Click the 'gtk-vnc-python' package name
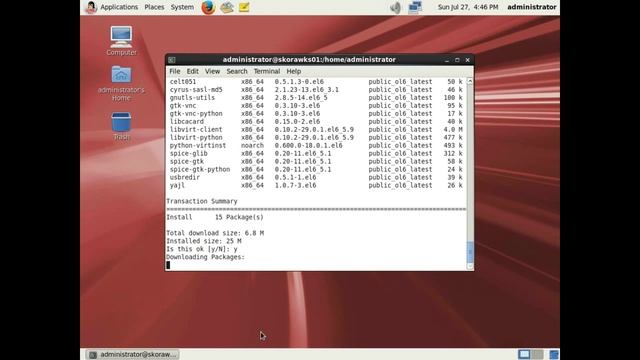The image size is (640, 360). click(196, 113)
